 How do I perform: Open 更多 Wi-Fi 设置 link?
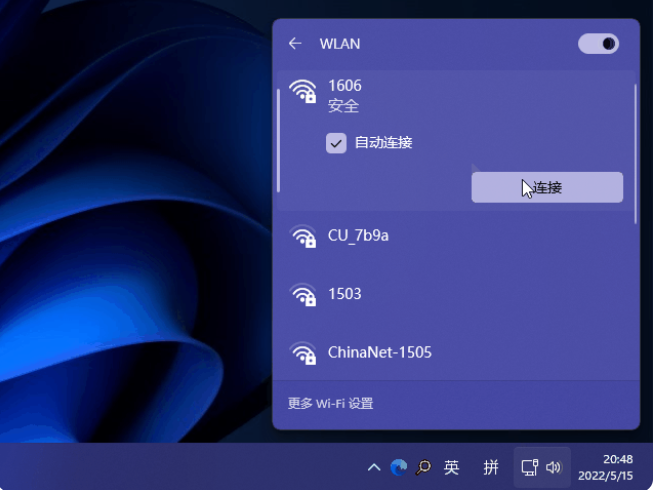pos(330,404)
